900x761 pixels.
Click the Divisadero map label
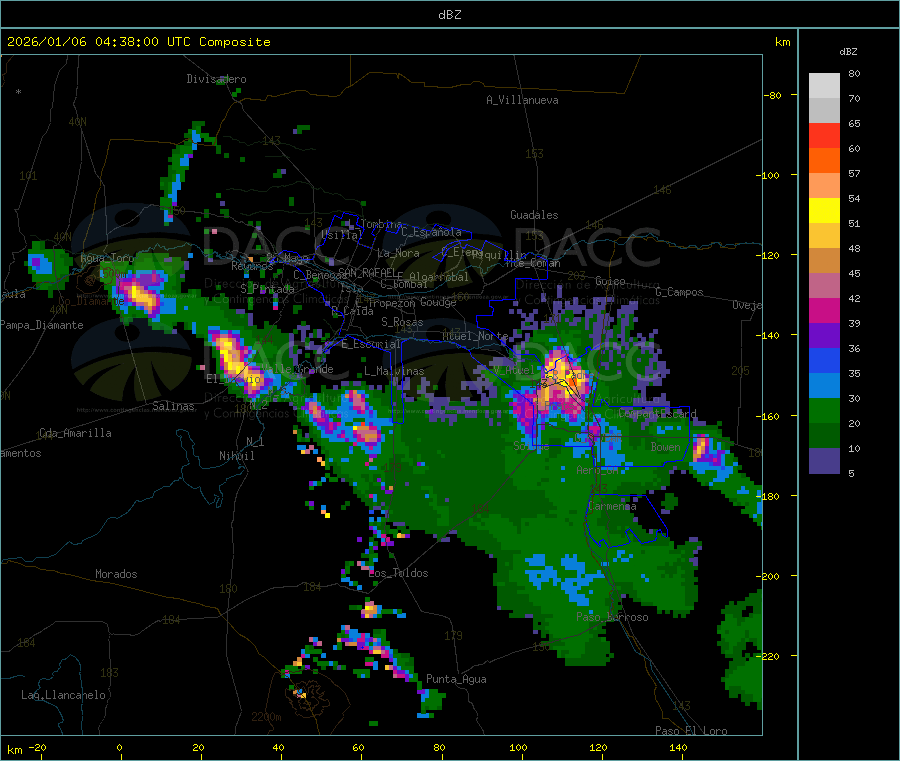coord(216,79)
